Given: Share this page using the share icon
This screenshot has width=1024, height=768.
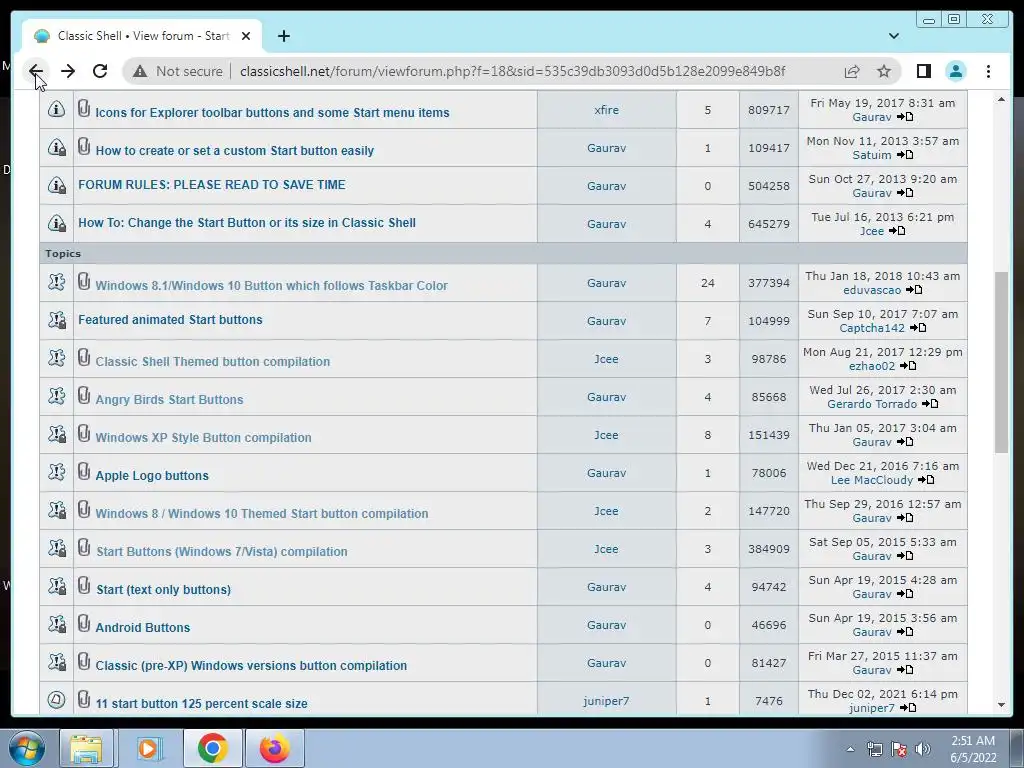Looking at the screenshot, I should pyautogui.click(x=852, y=71).
